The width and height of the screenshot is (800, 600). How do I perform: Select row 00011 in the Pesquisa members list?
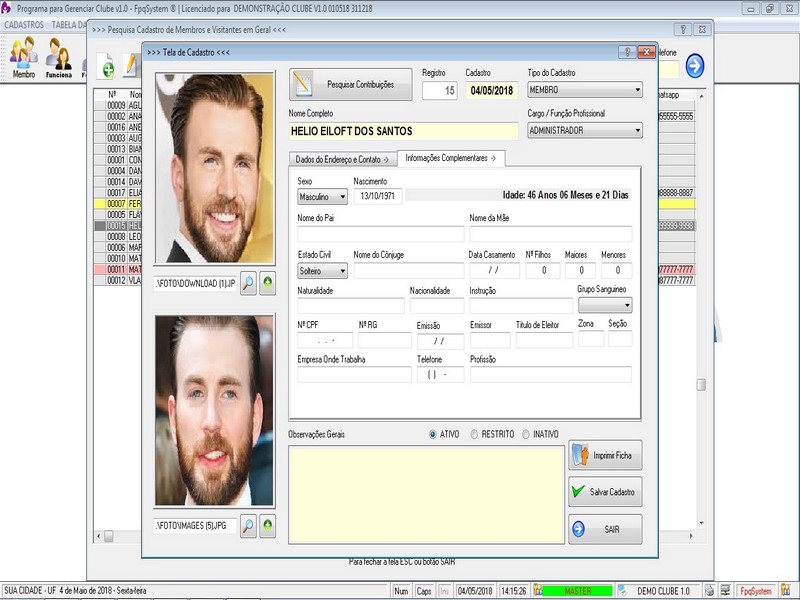coord(118,269)
